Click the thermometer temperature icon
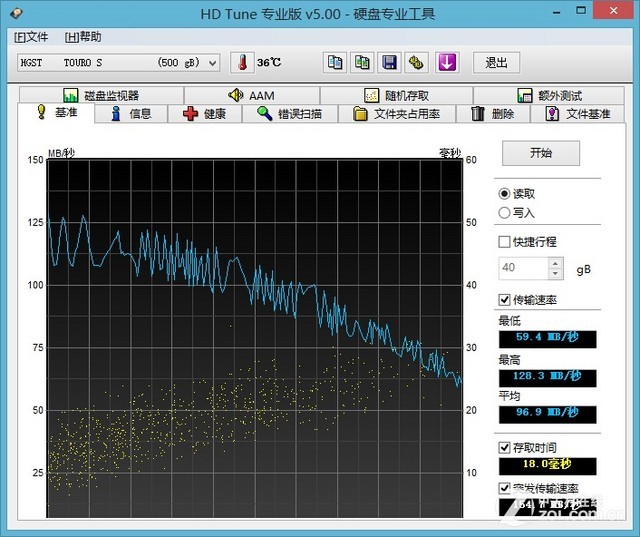The height and width of the screenshot is (537, 640). point(242,63)
